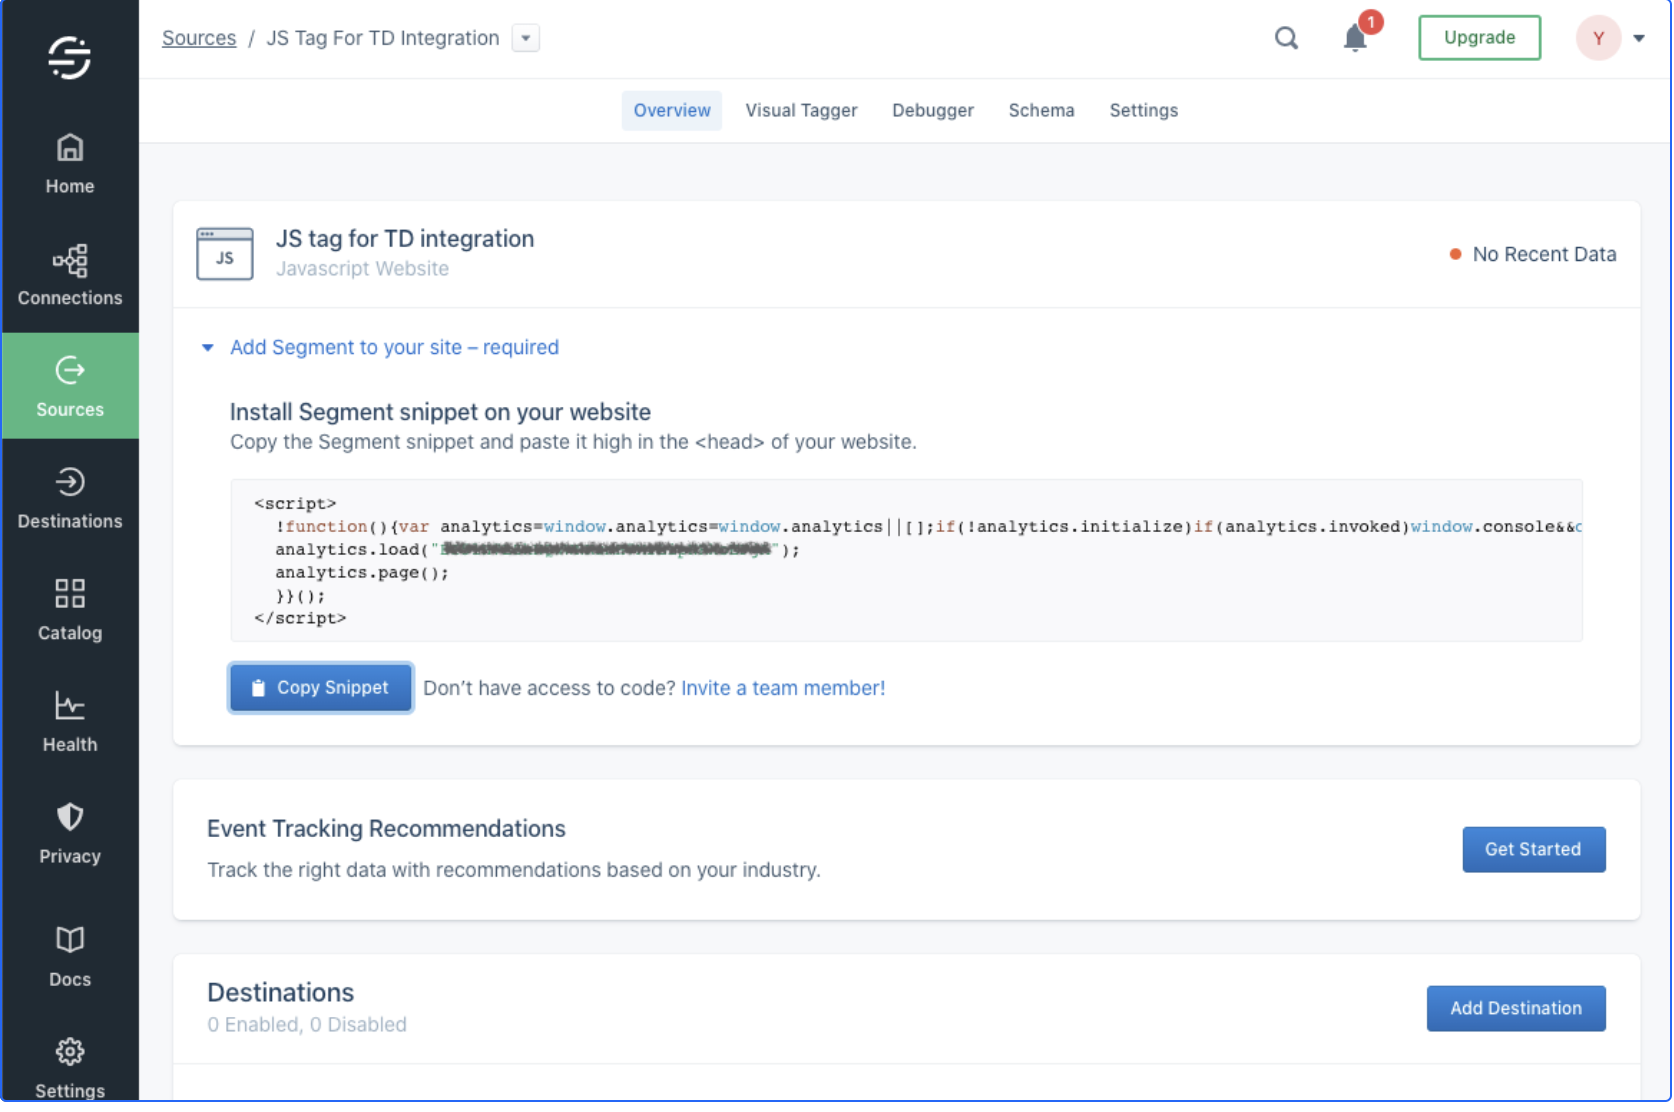Open the Docs sidebar item

pyautogui.click(x=69, y=956)
